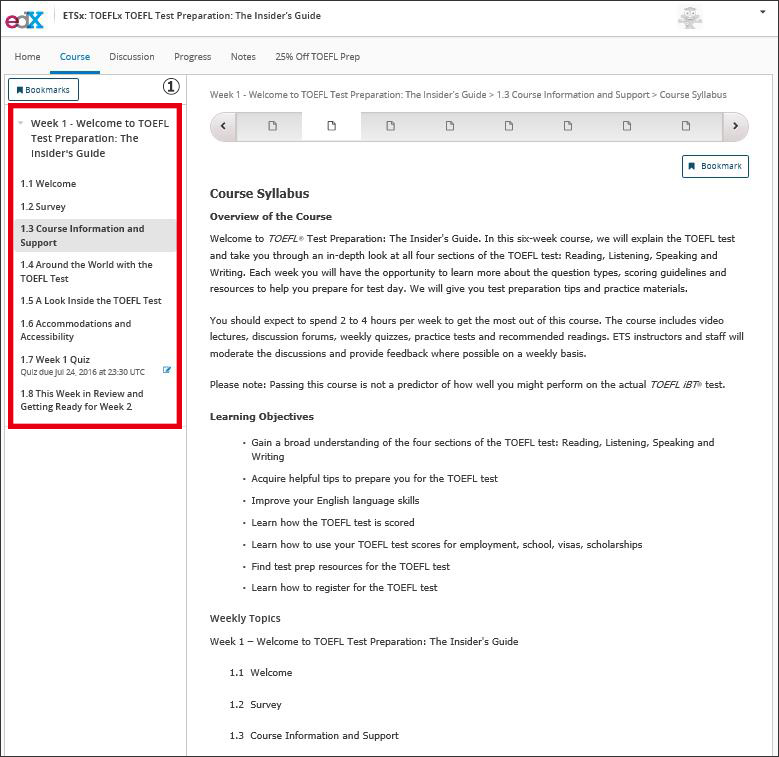Open the user profile avatar
The image size is (779, 757).
(x=690, y=18)
